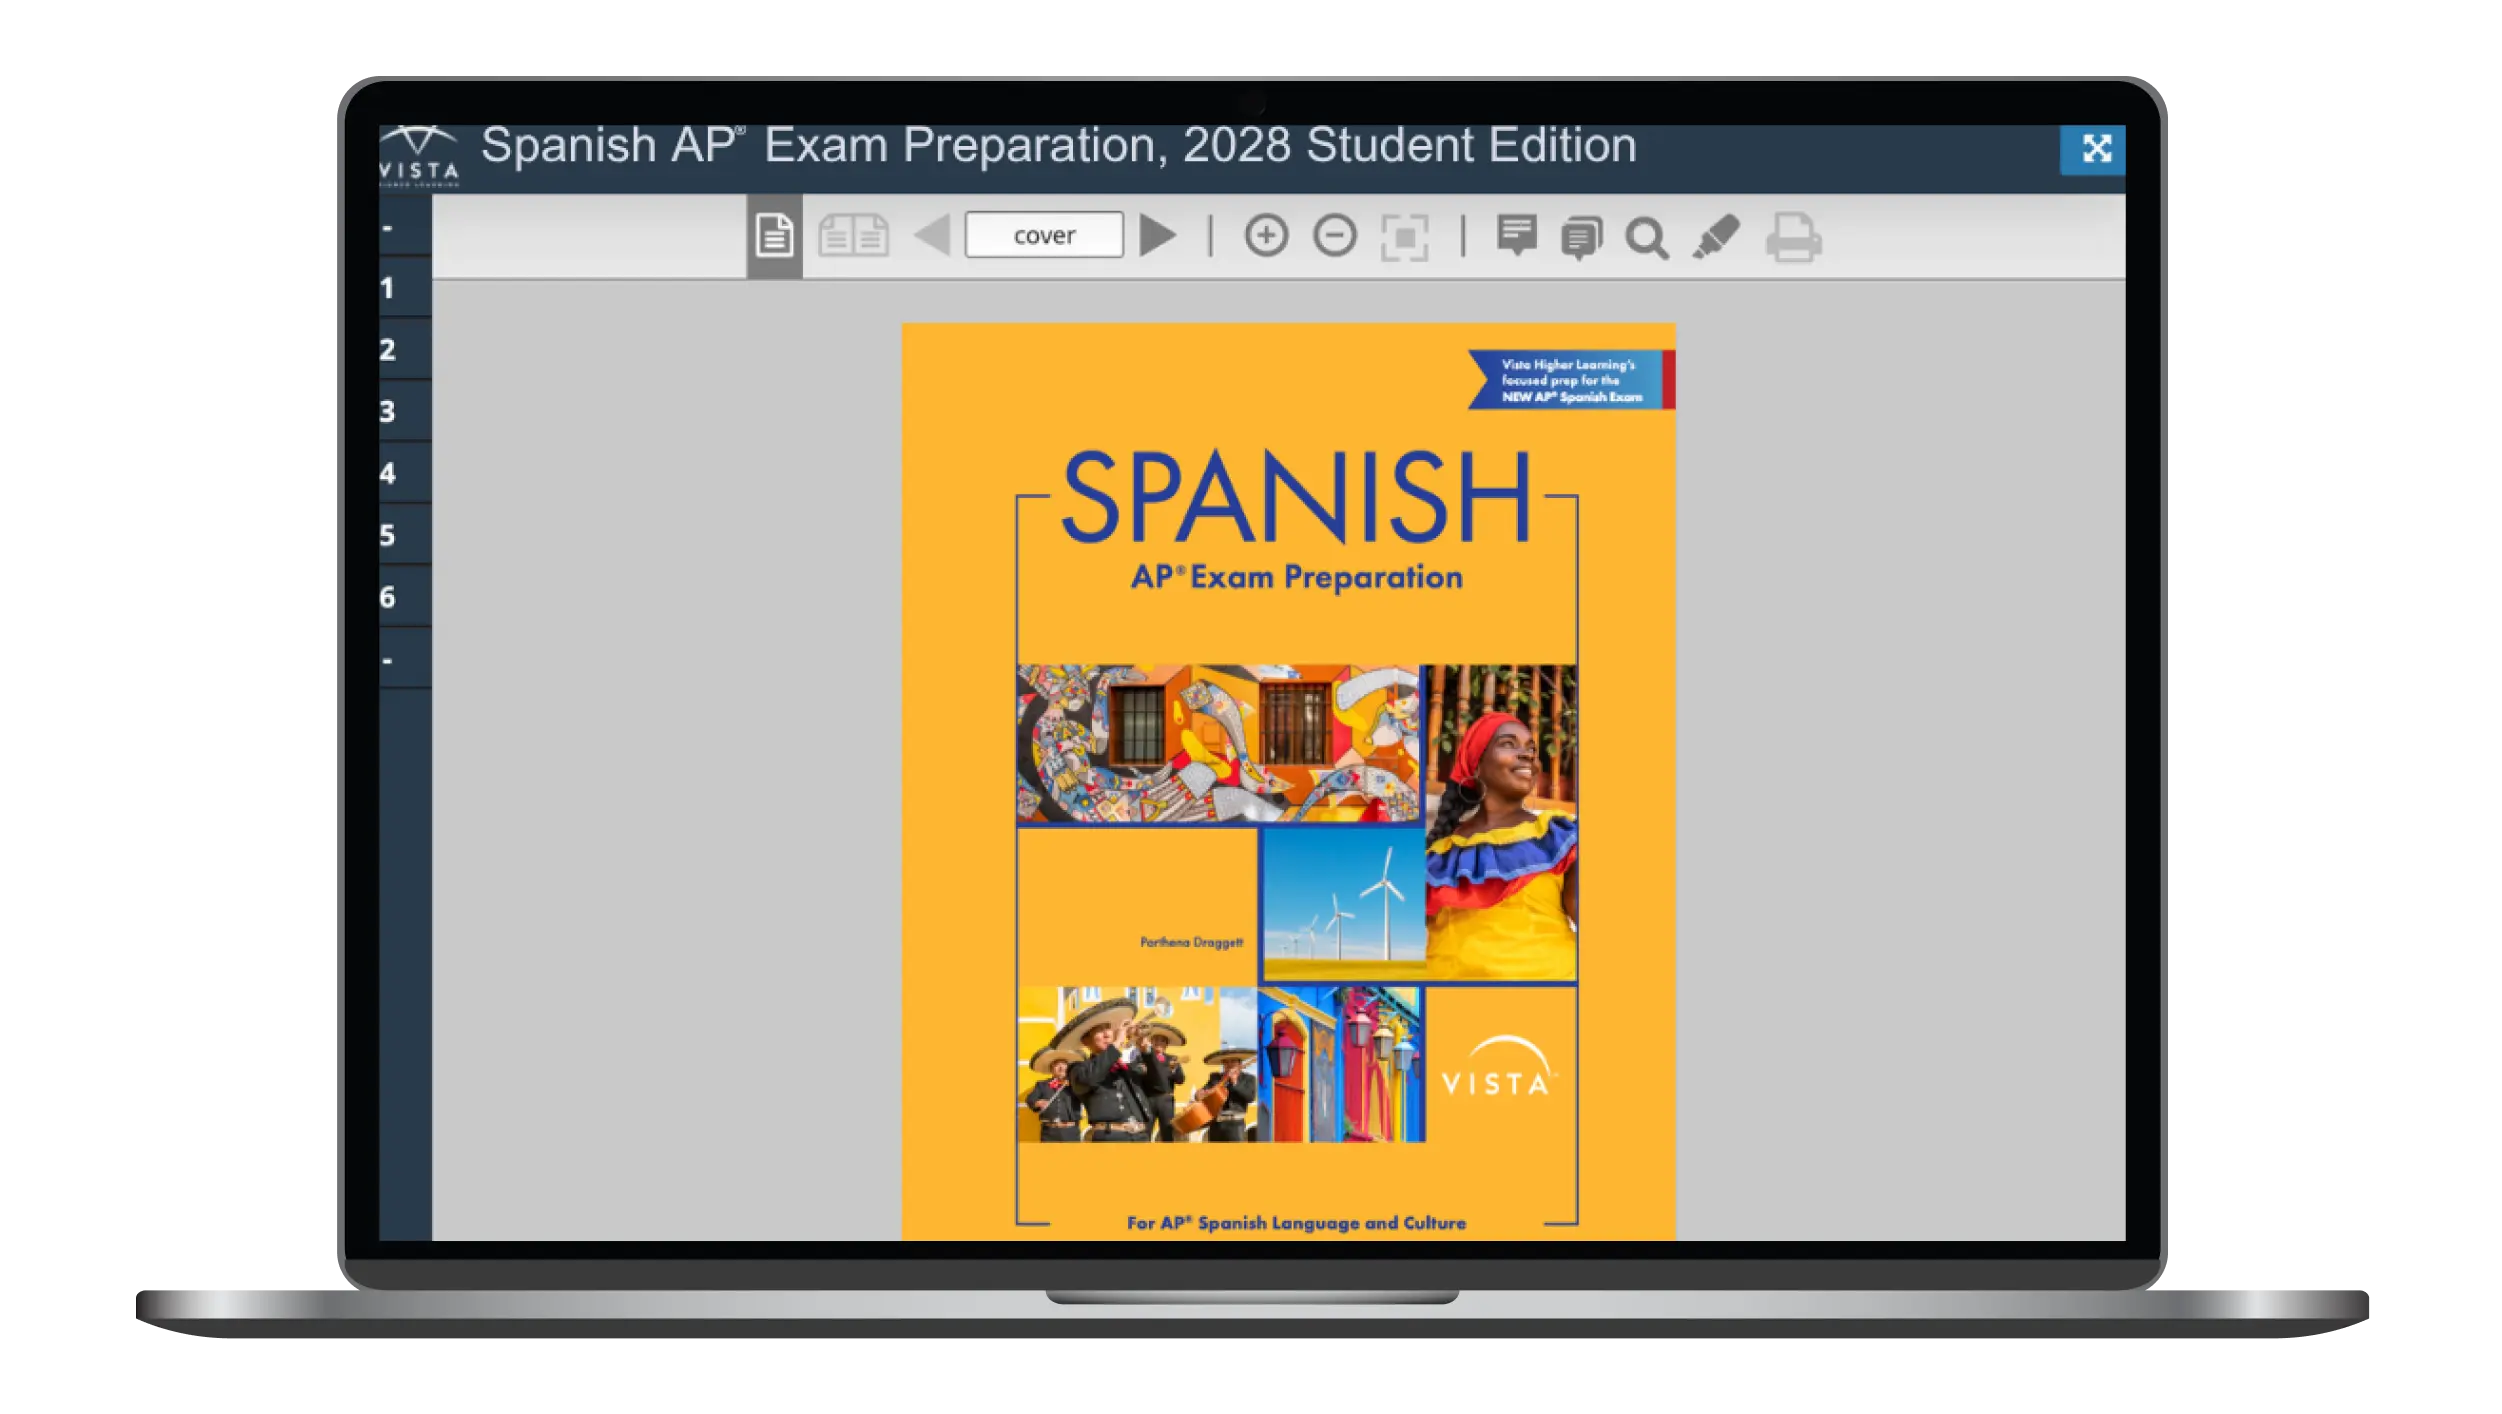
Task: Go to next page arrow
Action: [x=1158, y=236]
